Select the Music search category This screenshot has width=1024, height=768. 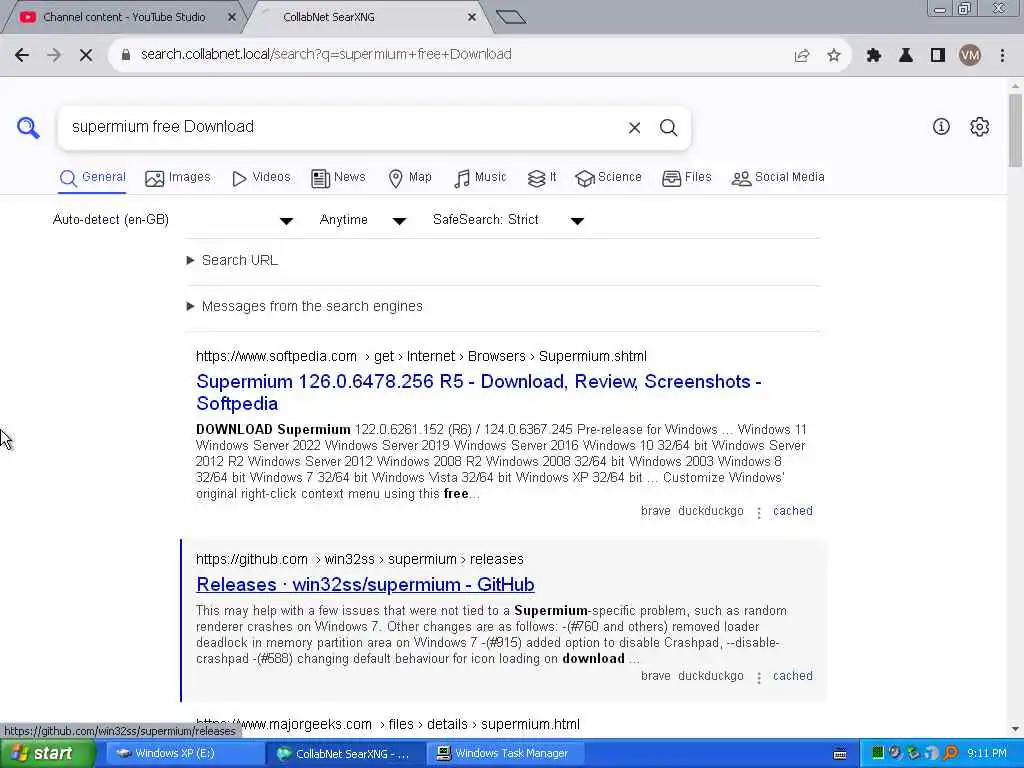(480, 178)
